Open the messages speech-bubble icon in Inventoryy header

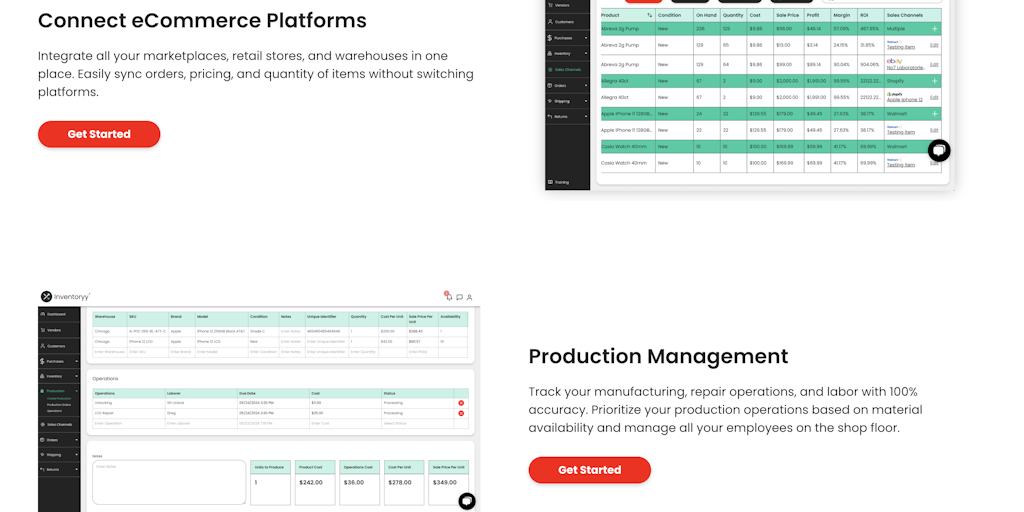pos(459,297)
